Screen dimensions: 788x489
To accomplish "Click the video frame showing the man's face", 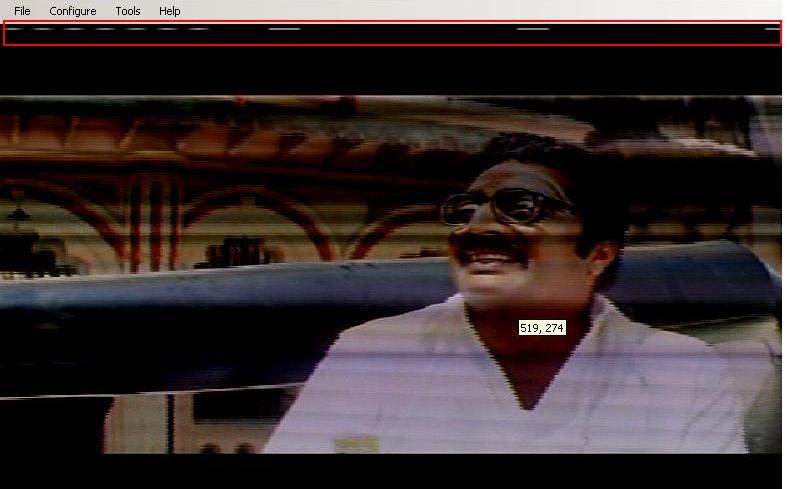I will (x=390, y=274).
